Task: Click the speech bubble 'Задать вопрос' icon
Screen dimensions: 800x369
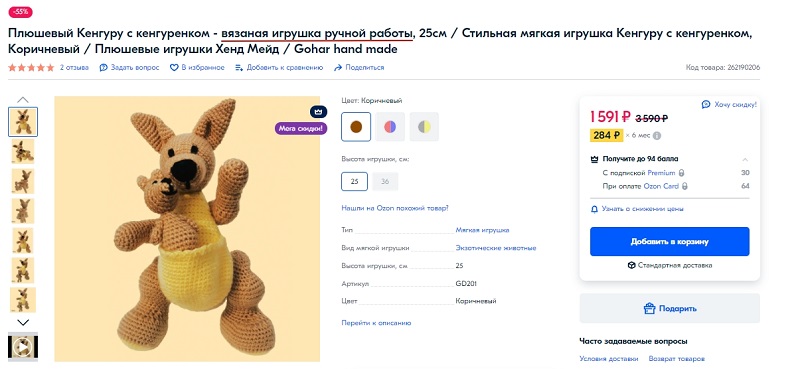Action: pos(104,67)
